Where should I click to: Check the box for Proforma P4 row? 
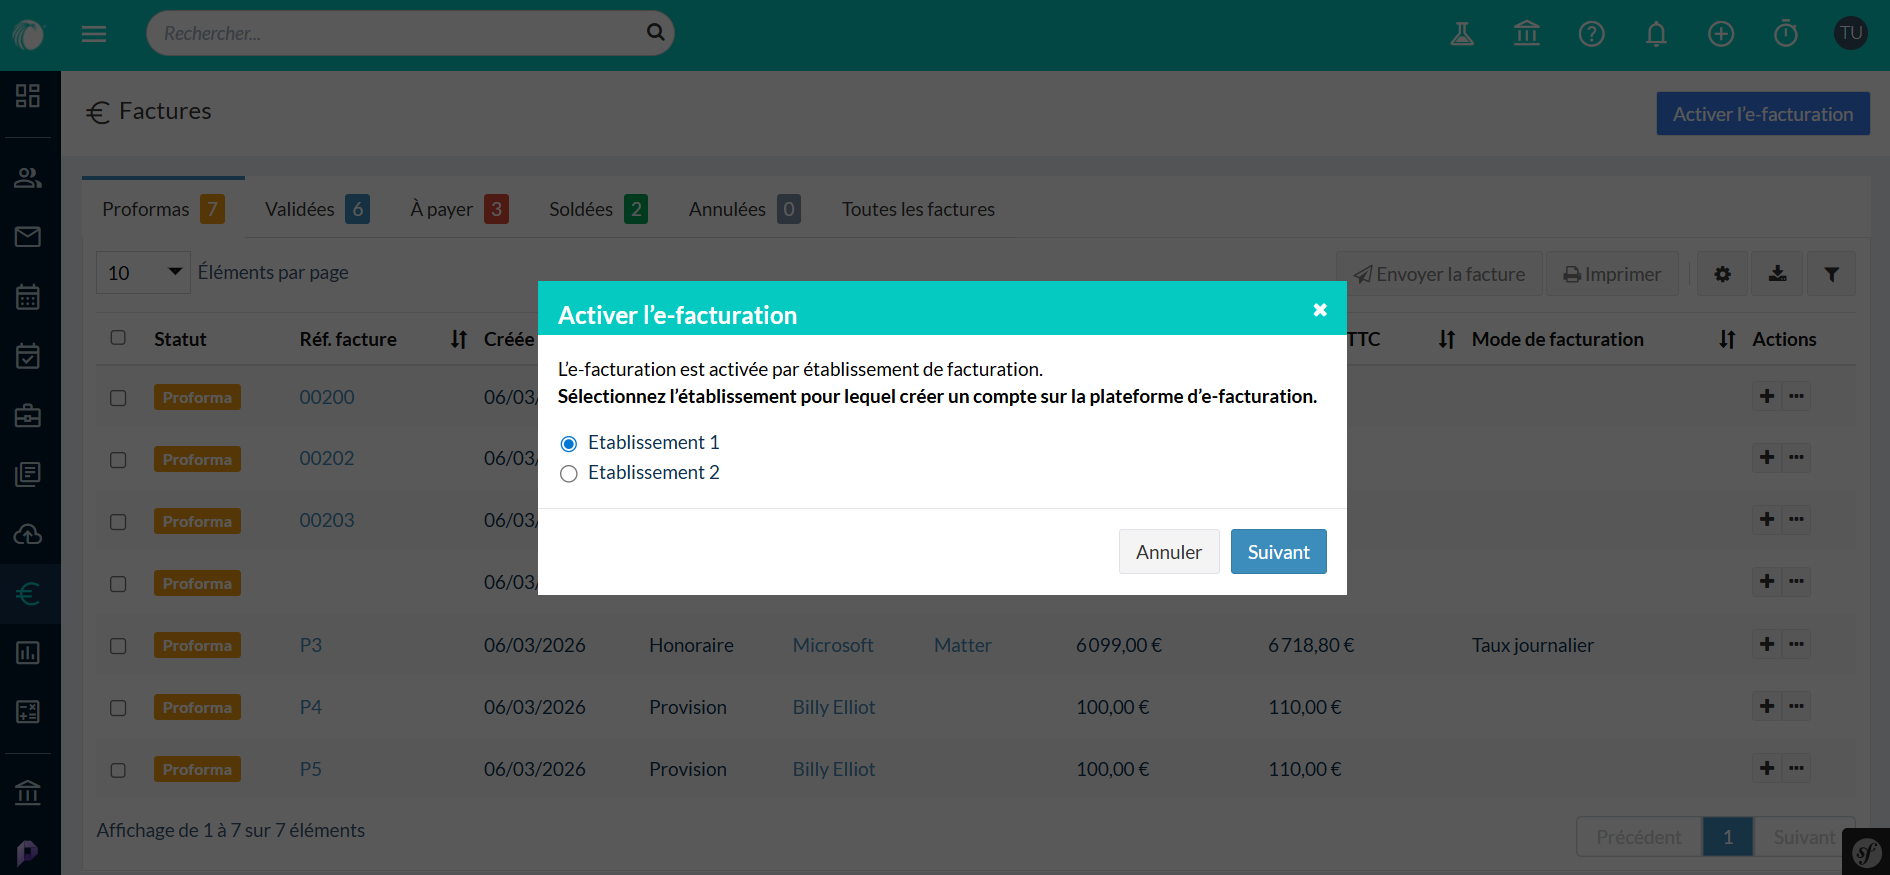(x=118, y=708)
